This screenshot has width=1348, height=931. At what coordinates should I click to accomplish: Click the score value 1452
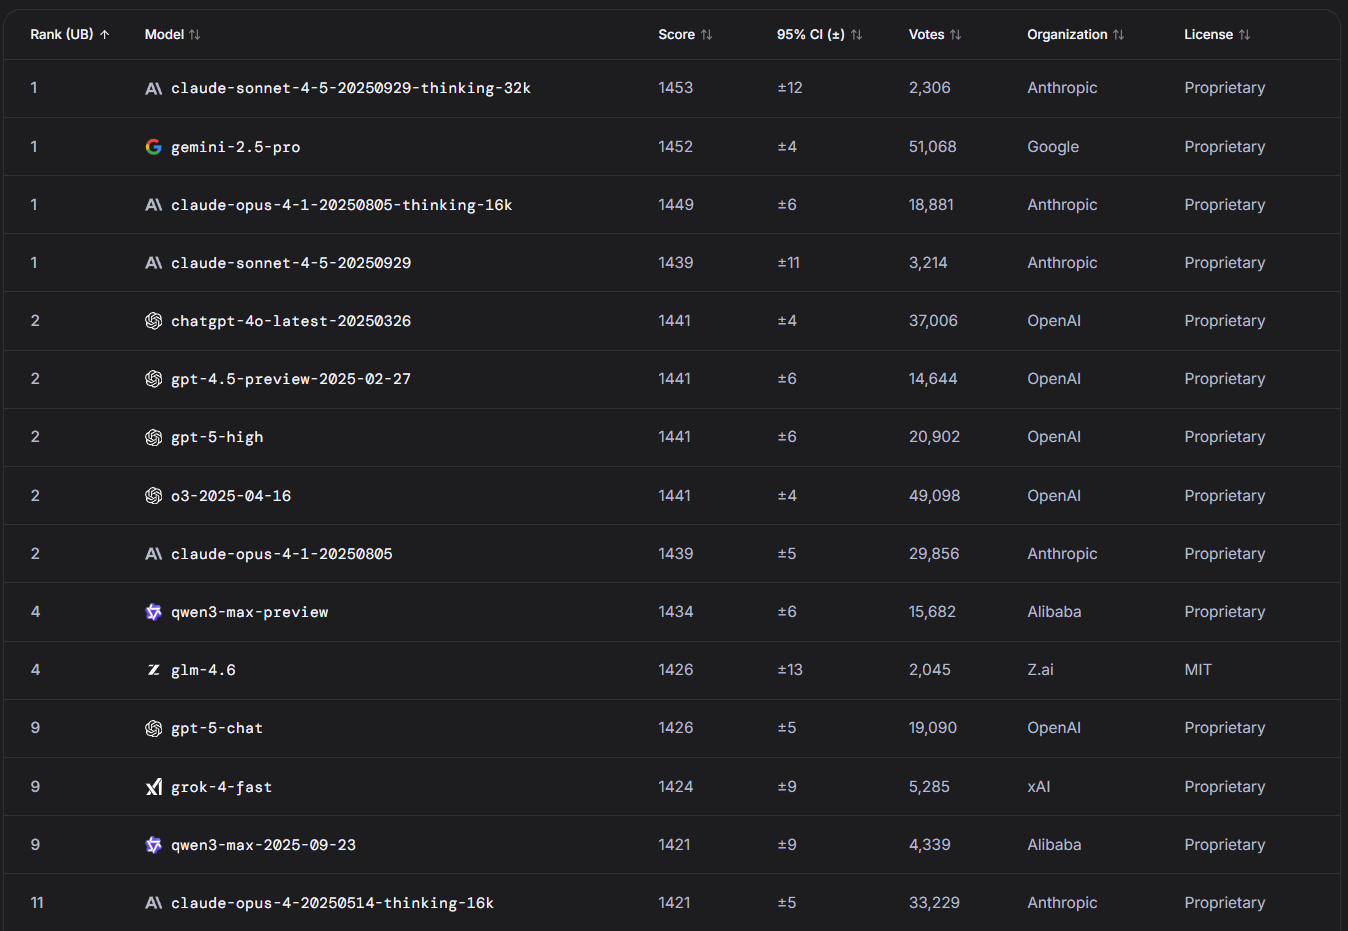pyautogui.click(x=676, y=147)
